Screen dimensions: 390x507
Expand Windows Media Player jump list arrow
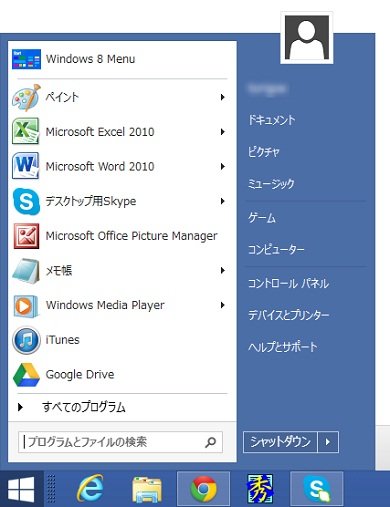pos(222,305)
